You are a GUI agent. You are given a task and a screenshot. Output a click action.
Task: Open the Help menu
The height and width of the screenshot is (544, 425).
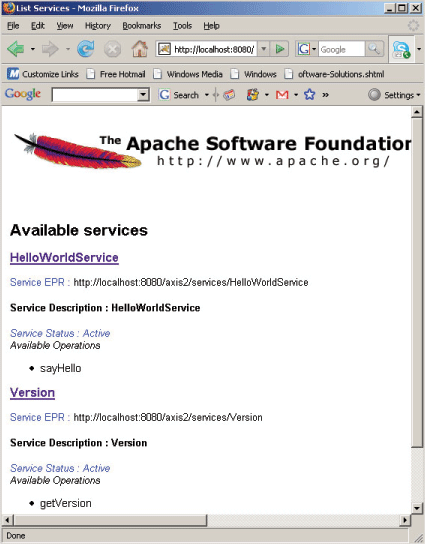[x=211, y=26]
